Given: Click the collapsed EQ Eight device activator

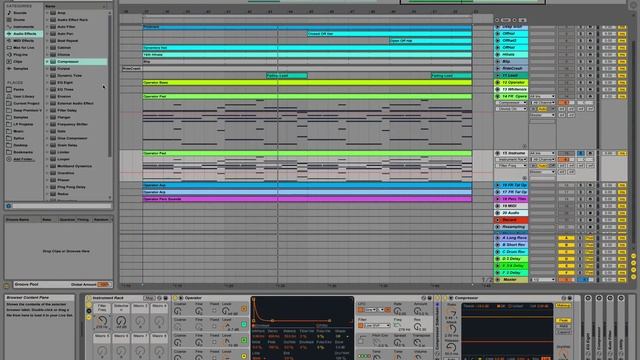Looking at the screenshot, I should [588, 298].
